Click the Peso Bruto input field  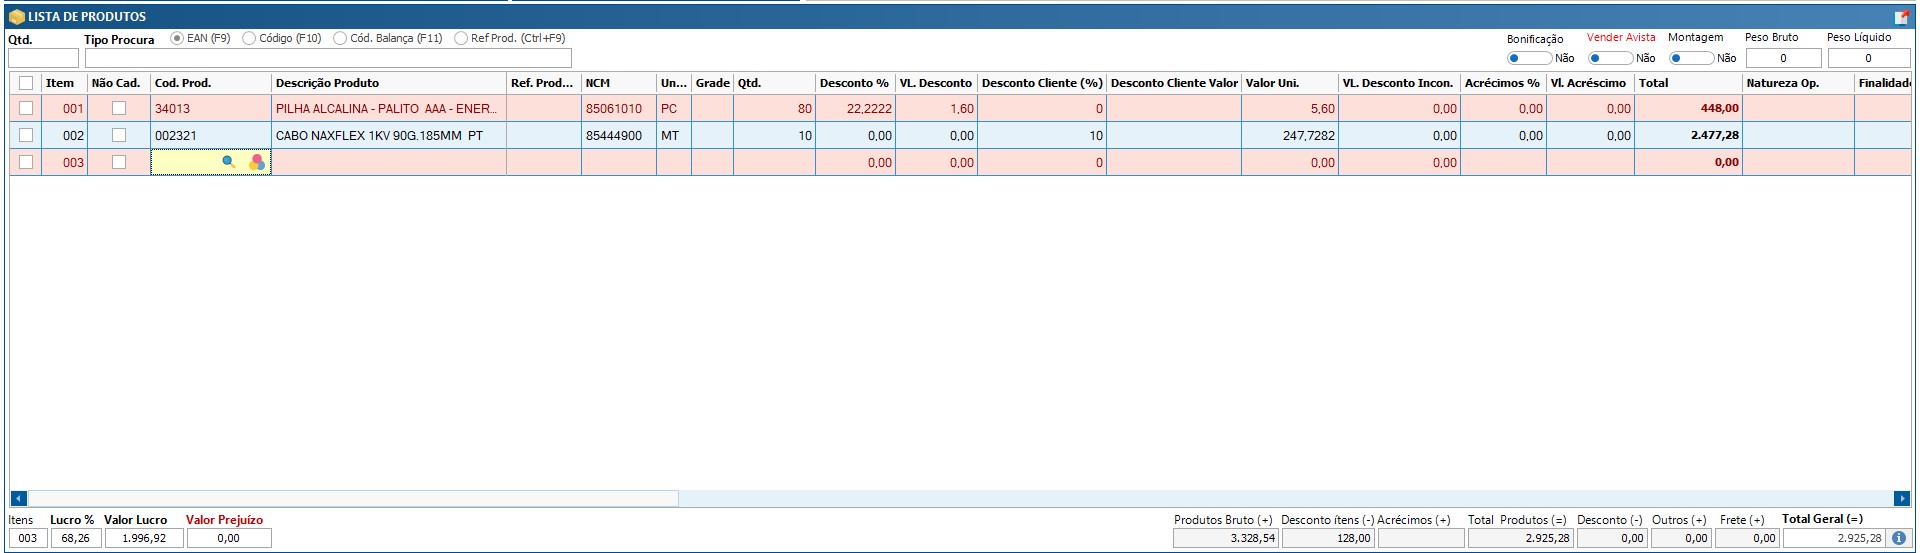point(1782,58)
